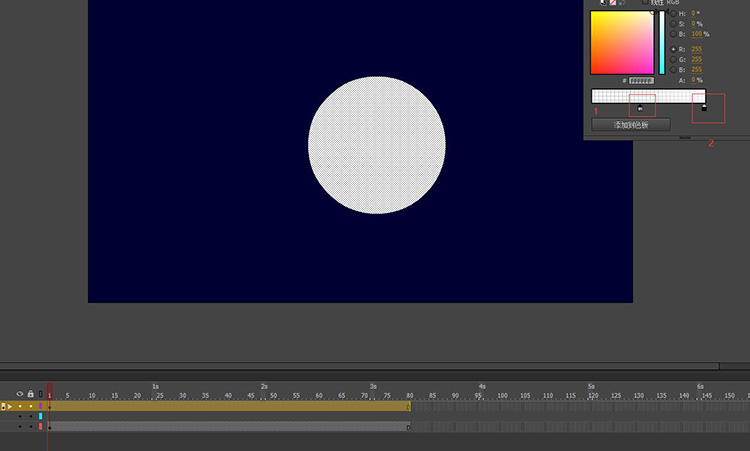This screenshot has width=750, height=451.
Task: Click the mask layer icon on the selected layer
Action: [3, 407]
